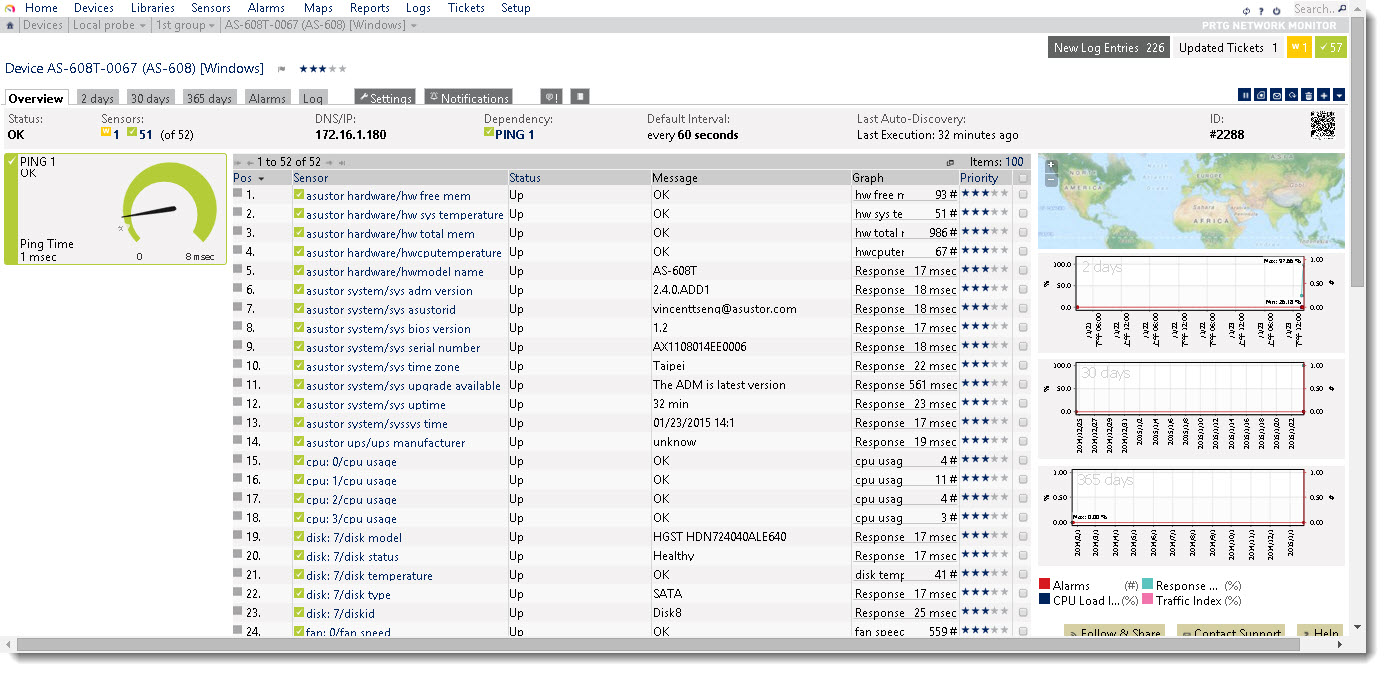Check the box for disk: 7/disk status row

[1023, 556]
